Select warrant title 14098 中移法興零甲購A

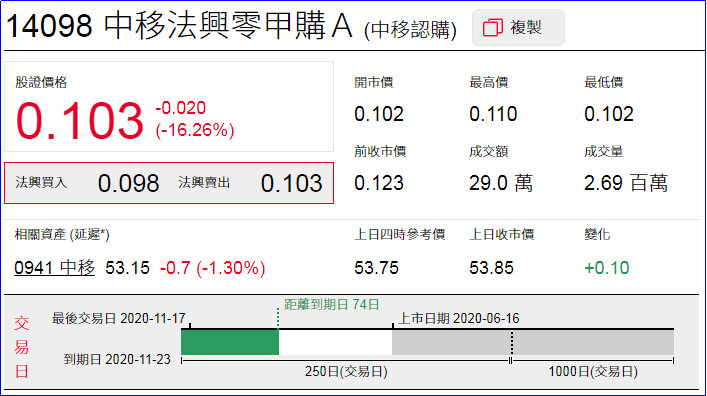pos(179,26)
